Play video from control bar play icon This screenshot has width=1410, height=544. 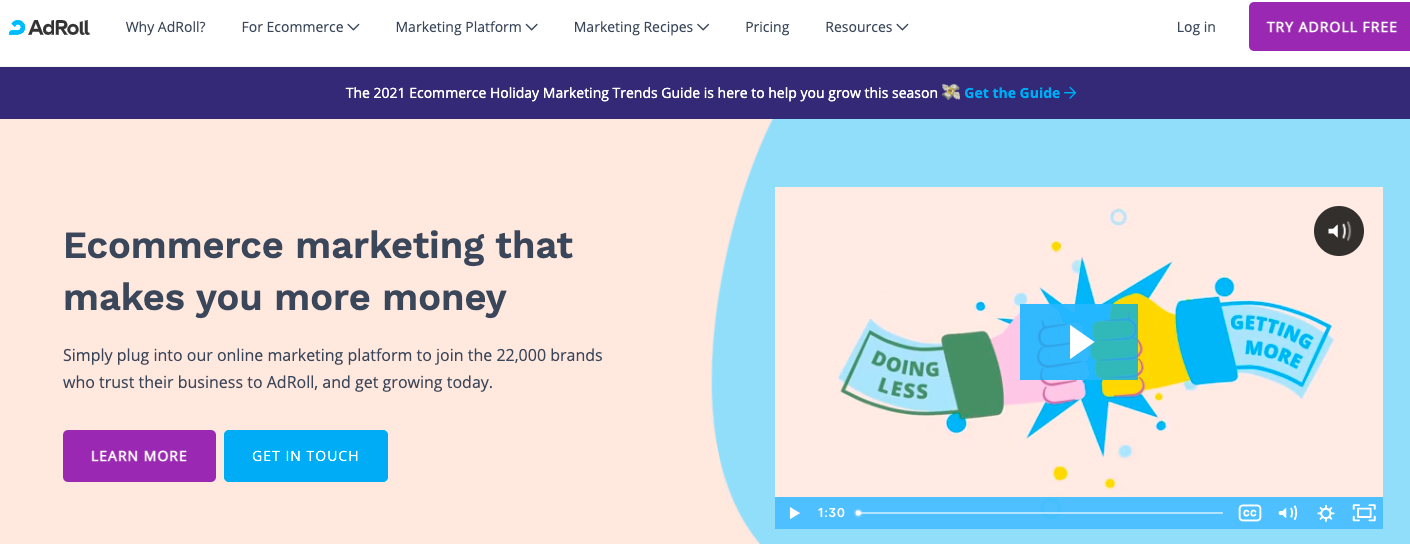point(795,513)
